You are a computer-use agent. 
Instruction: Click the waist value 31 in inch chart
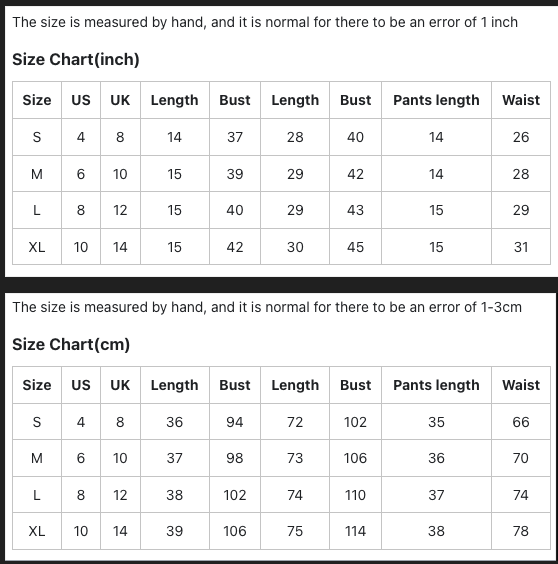[x=521, y=247]
